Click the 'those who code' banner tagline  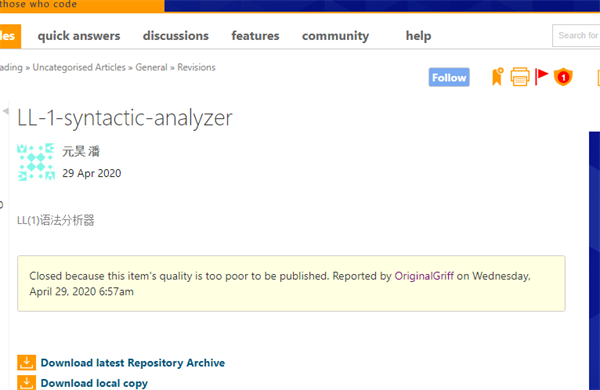click(38, 5)
